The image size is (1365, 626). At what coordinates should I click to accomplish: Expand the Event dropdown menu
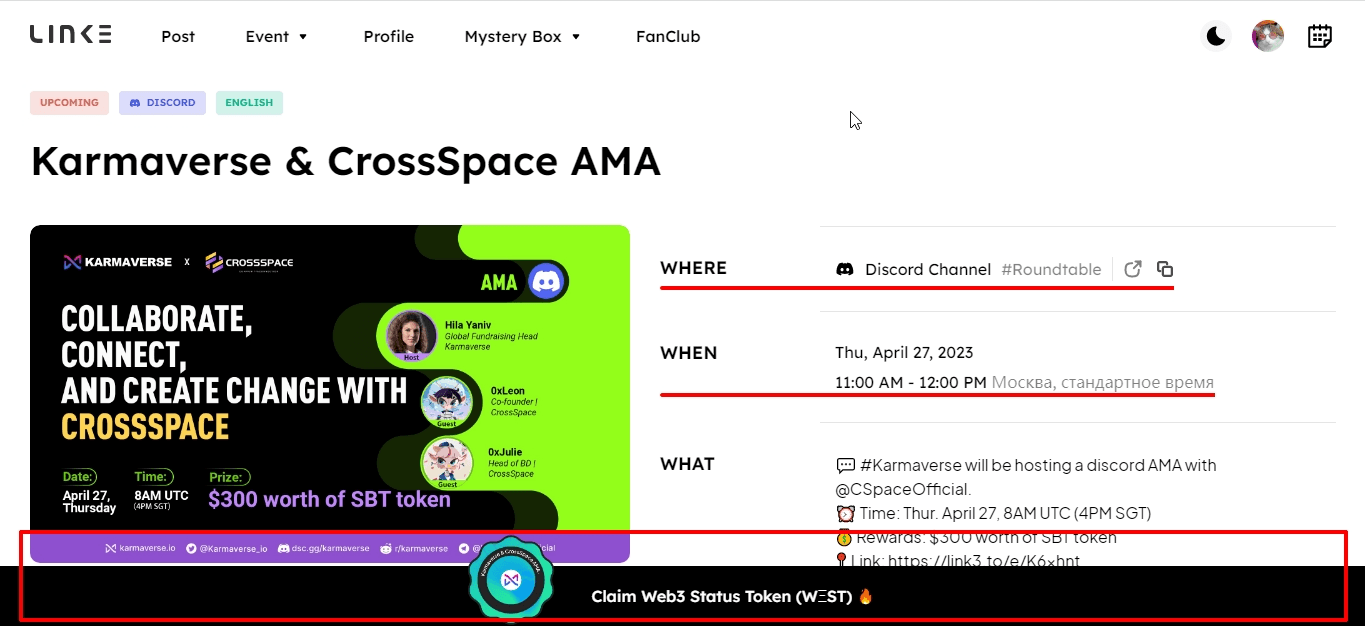277,37
